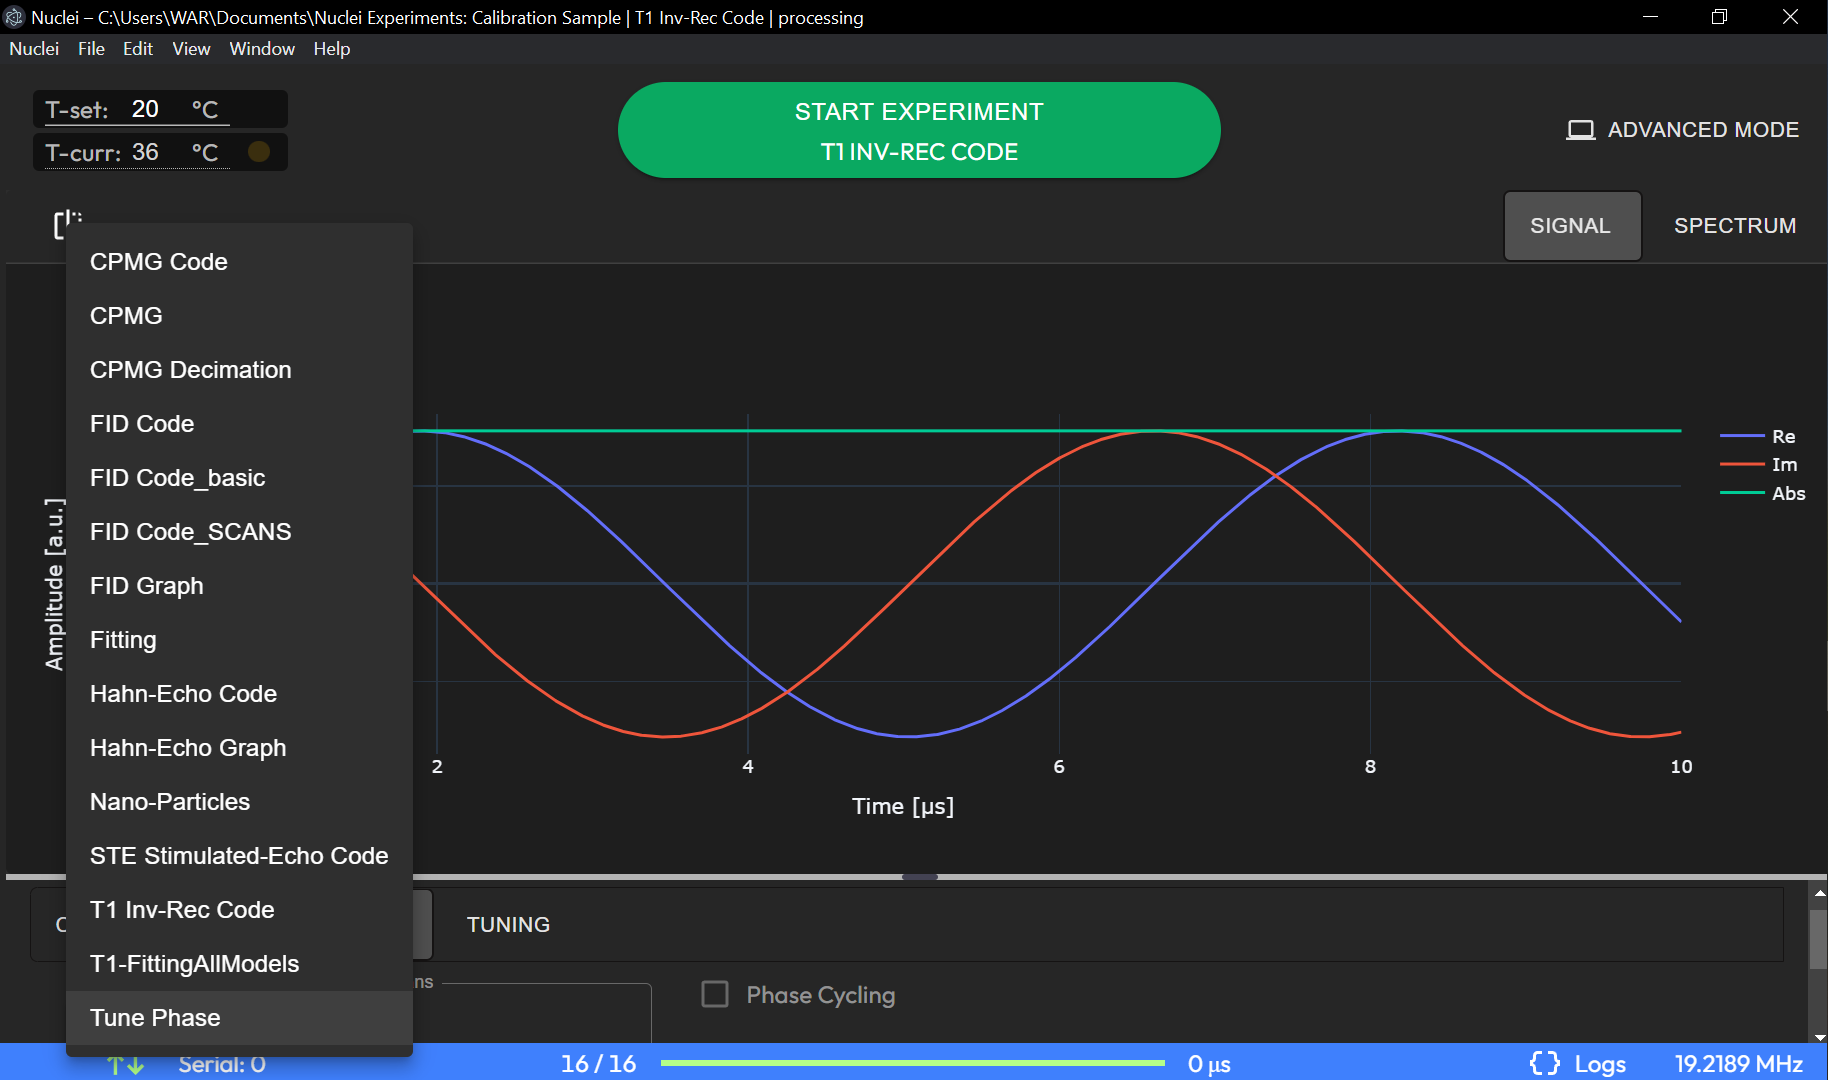Toggle the Im trace in legend
The height and width of the screenshot is (1080, 1828).
pos(1759,464)
